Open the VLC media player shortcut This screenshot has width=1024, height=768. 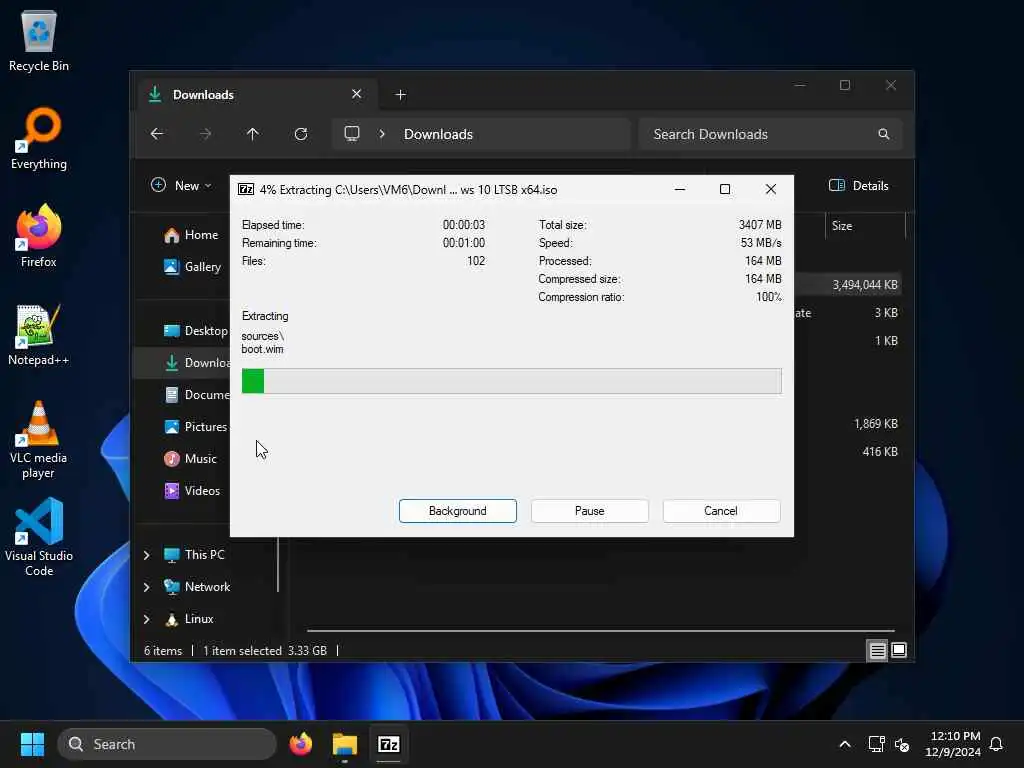(39, 440)
